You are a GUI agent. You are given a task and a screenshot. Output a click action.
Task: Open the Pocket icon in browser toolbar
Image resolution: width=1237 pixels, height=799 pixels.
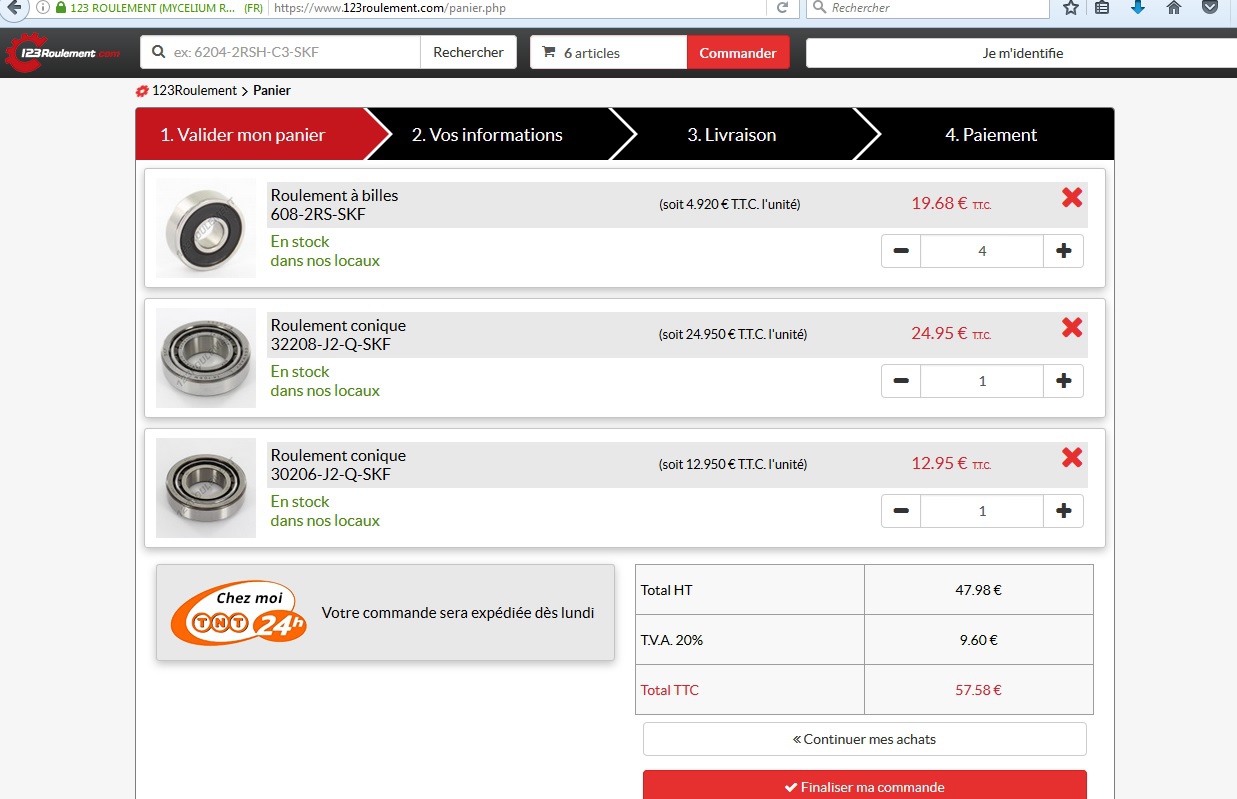click(1210, 8)
